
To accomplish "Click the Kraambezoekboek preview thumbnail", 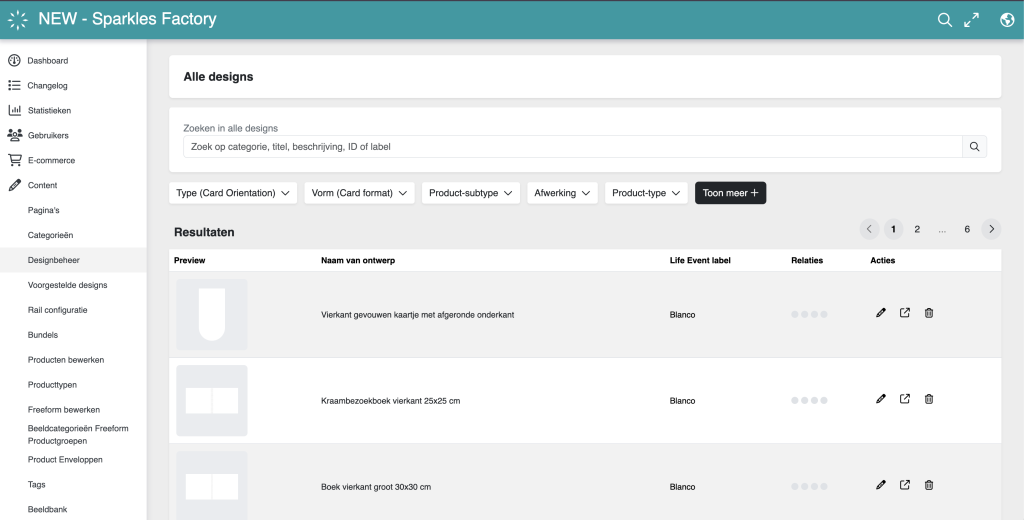I will click(x=212, y=400).
